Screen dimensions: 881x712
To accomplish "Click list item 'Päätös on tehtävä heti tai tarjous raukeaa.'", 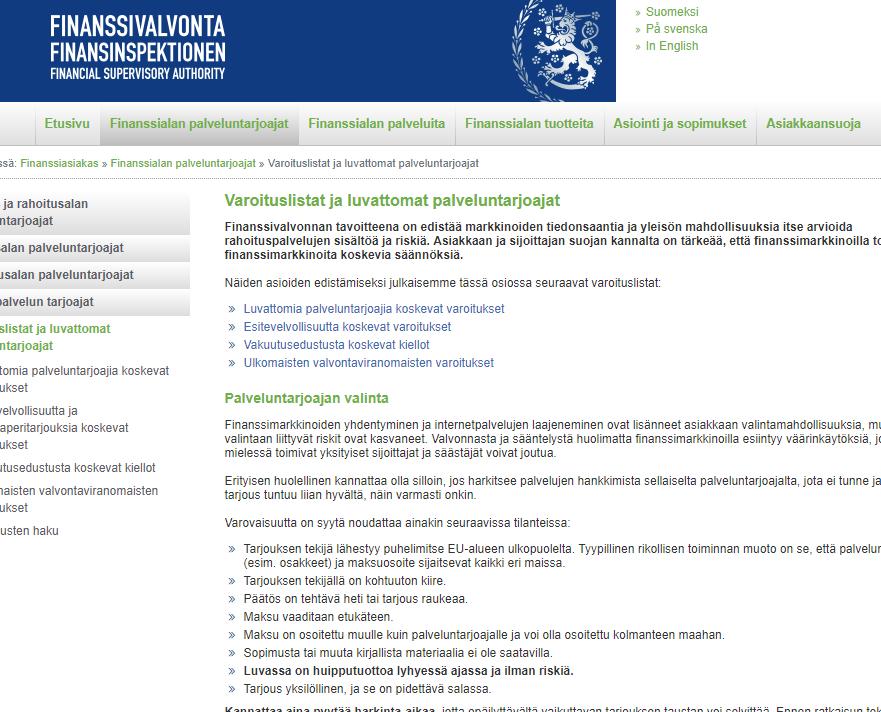I will tap(355, 598).
